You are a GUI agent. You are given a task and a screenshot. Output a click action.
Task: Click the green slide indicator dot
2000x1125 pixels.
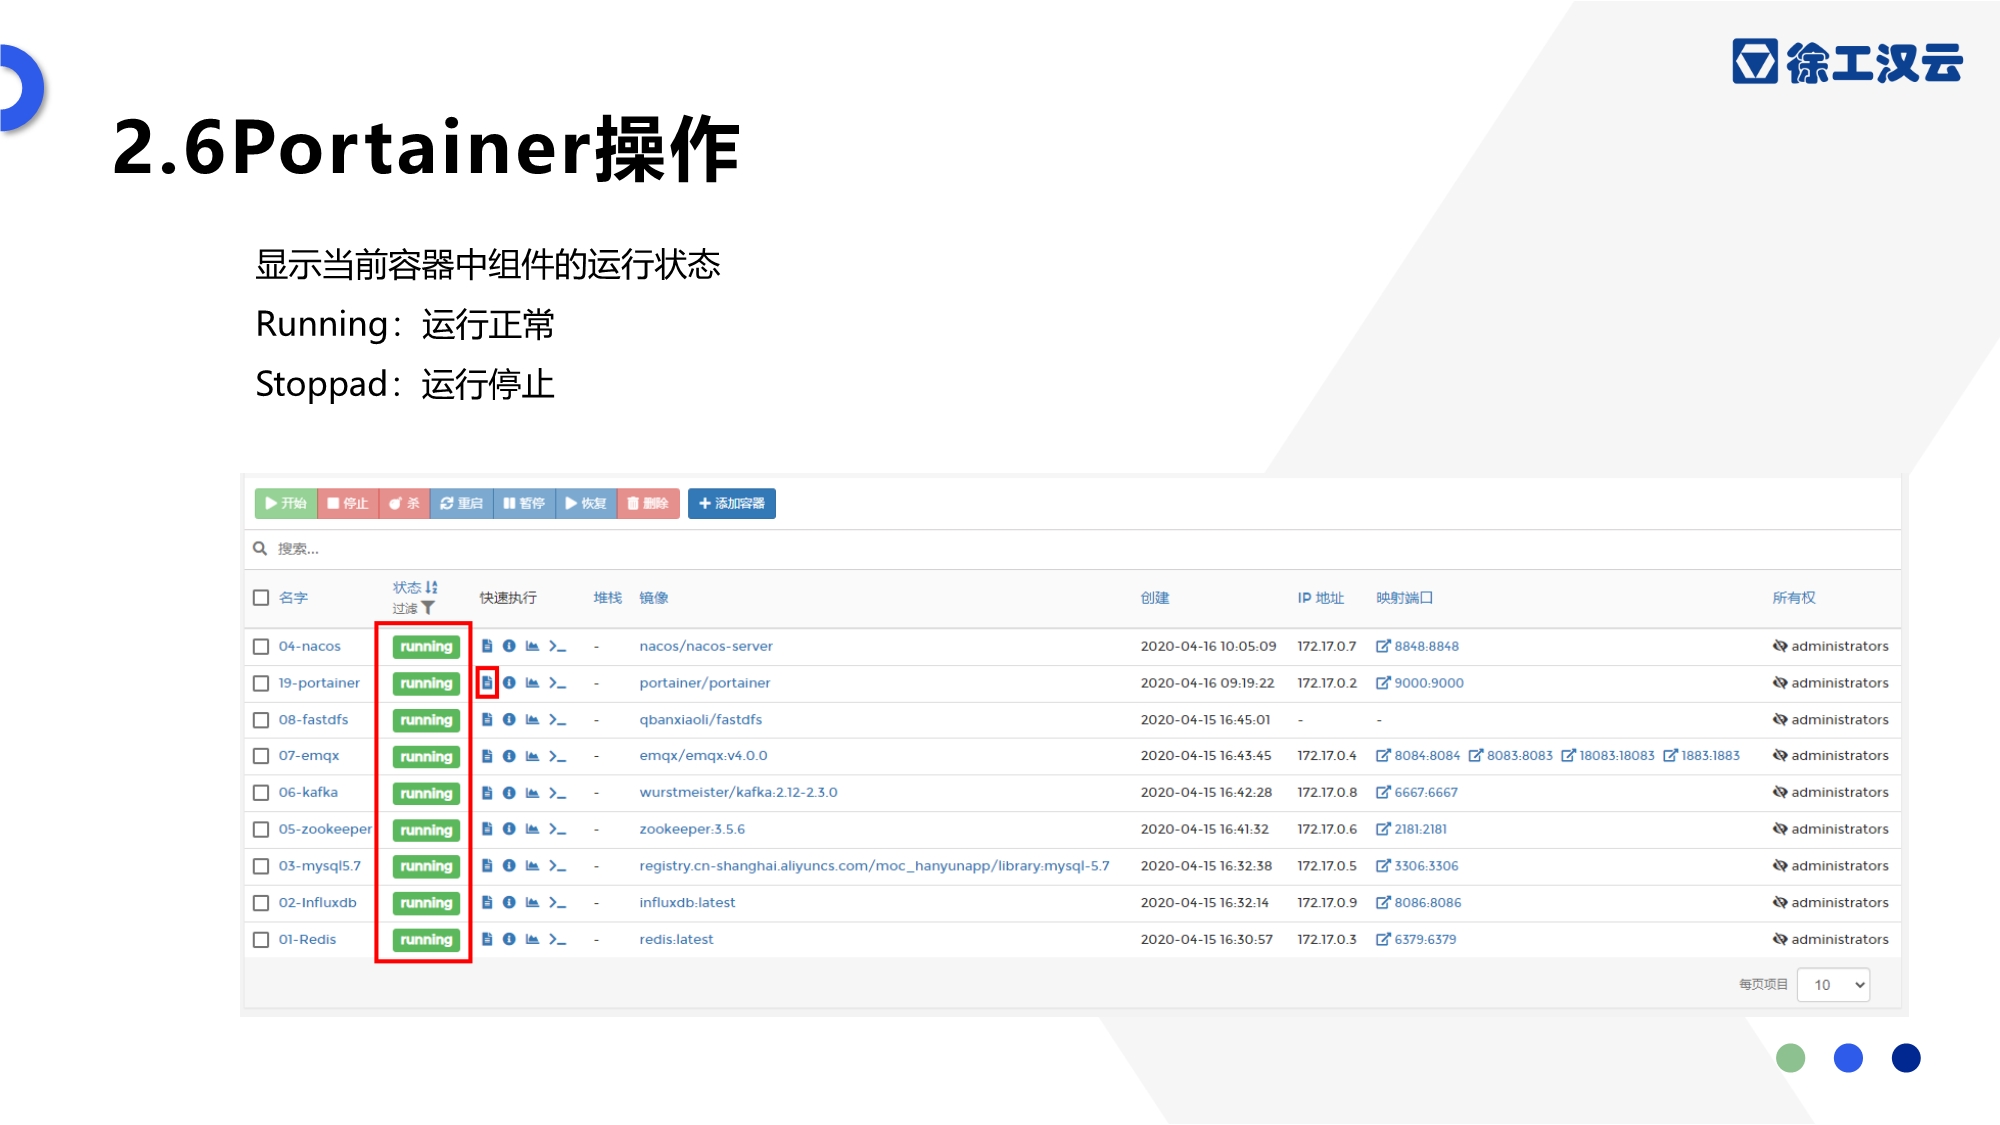(1790, 1058)
